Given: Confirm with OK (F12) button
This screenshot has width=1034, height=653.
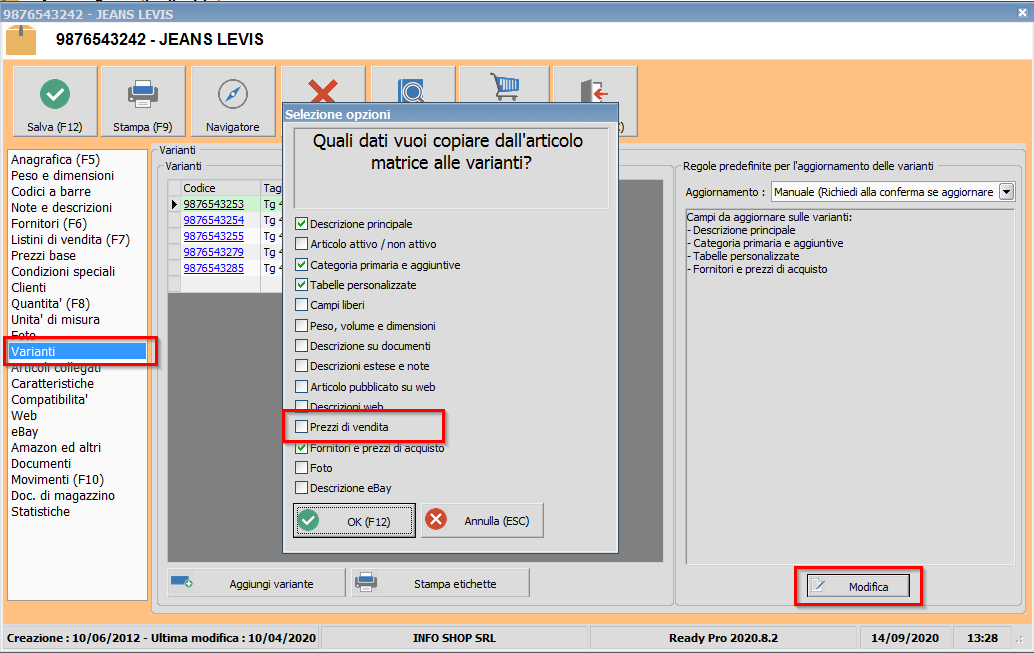Looking at the screenshot, I should [354, 521].
